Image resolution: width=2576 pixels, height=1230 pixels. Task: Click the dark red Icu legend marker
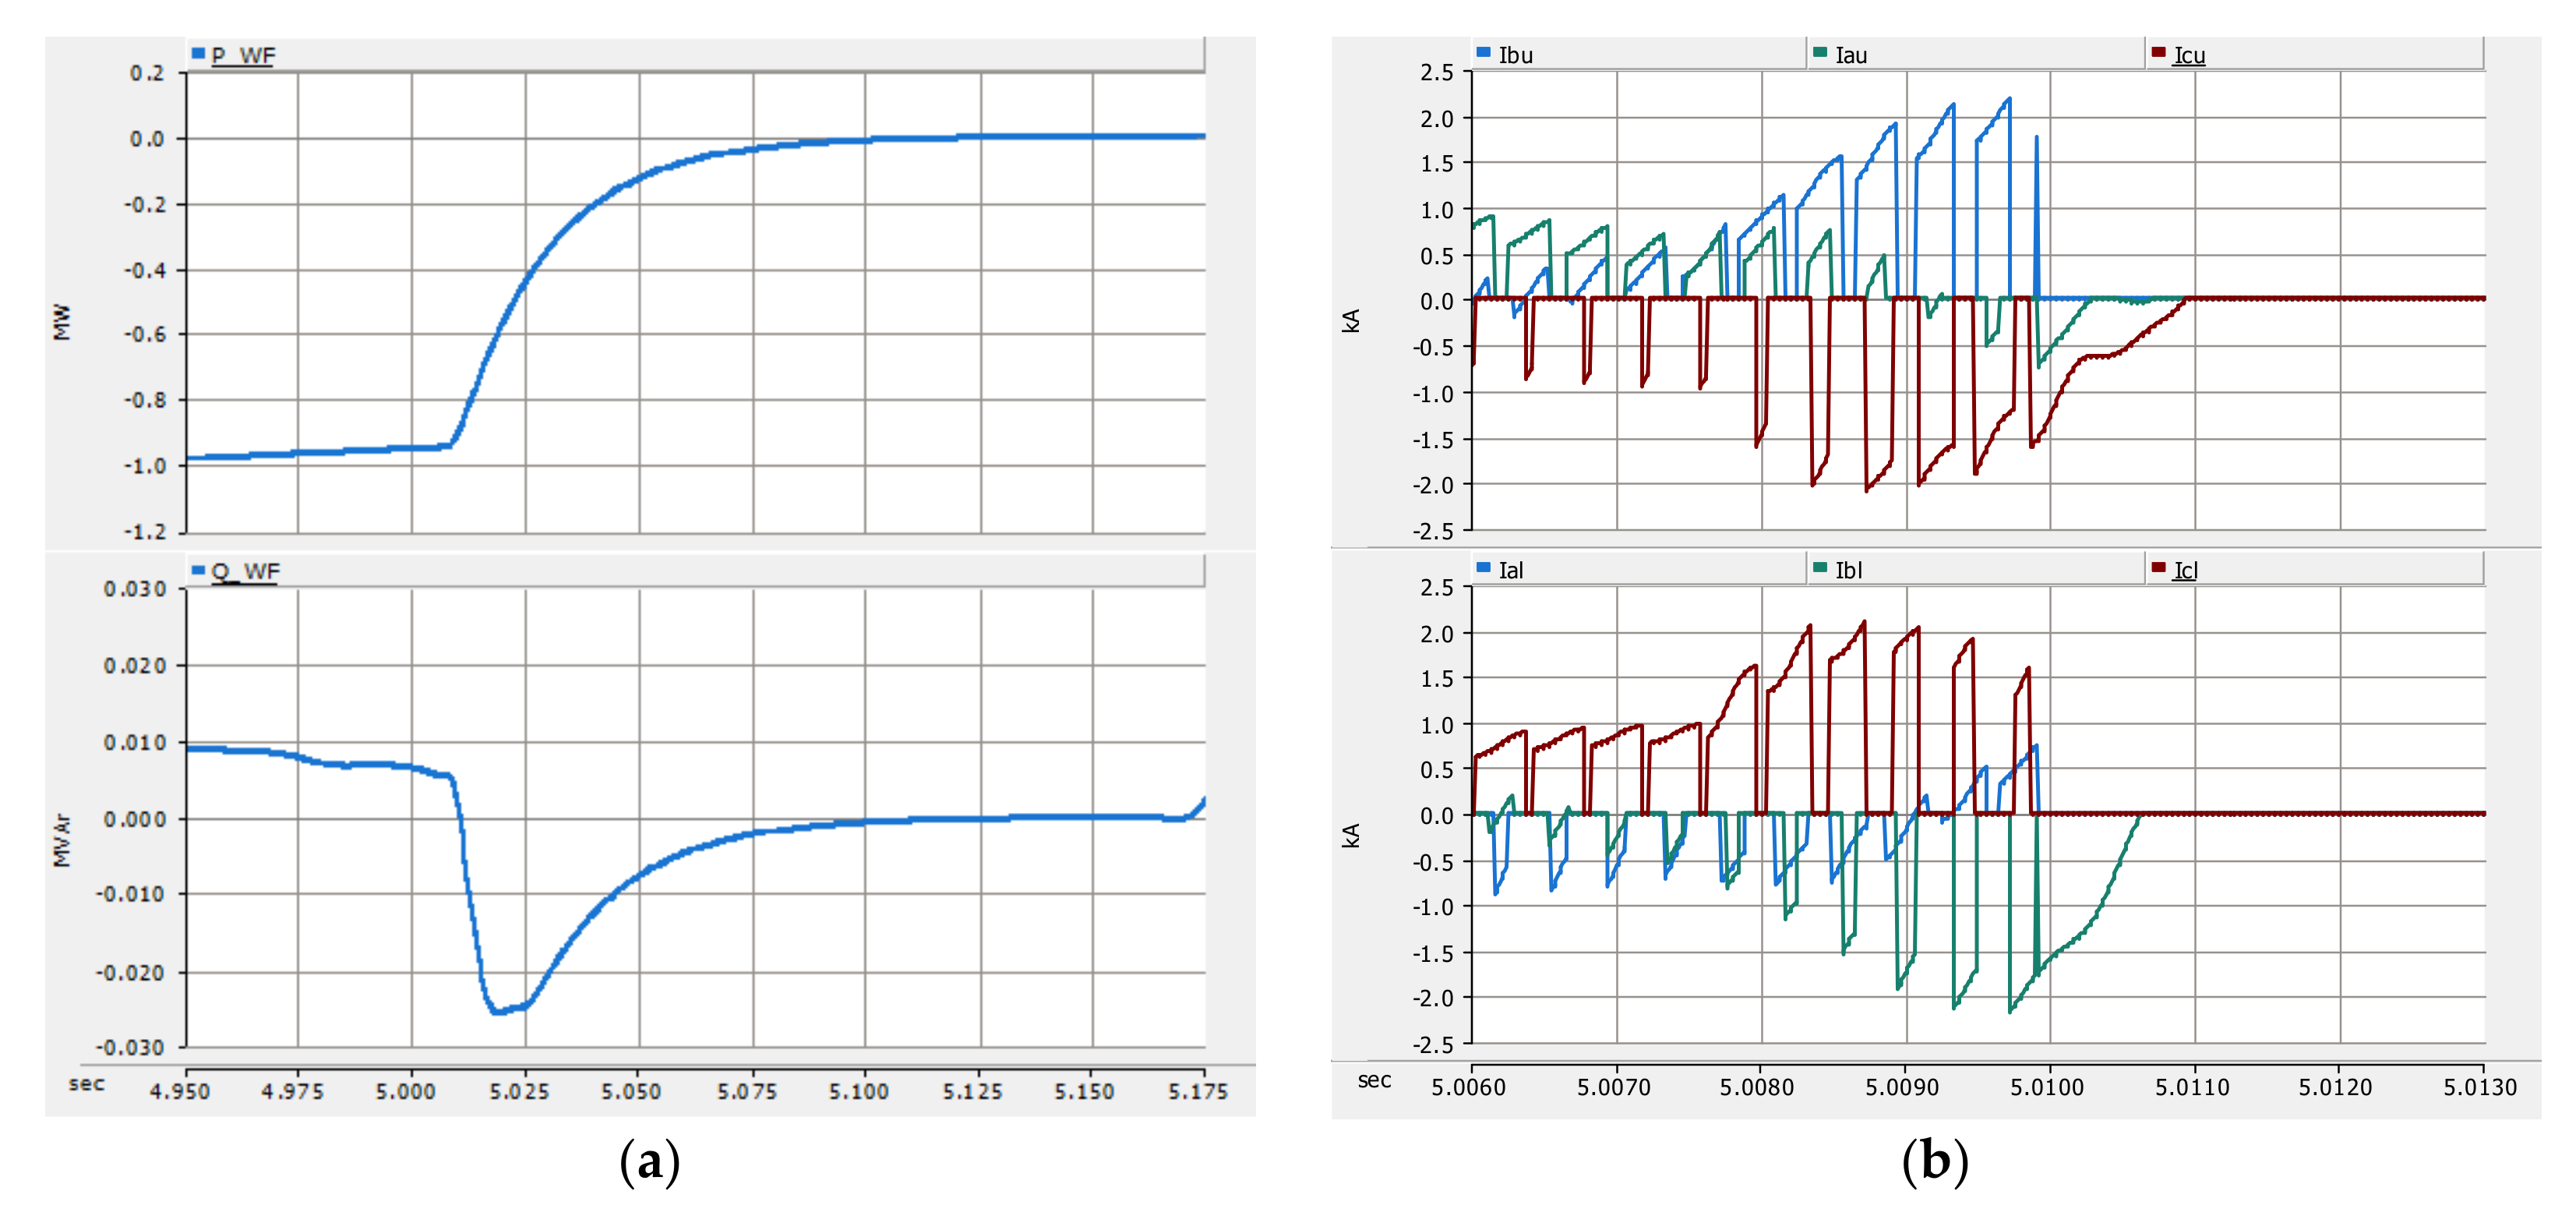(2158, 52)
